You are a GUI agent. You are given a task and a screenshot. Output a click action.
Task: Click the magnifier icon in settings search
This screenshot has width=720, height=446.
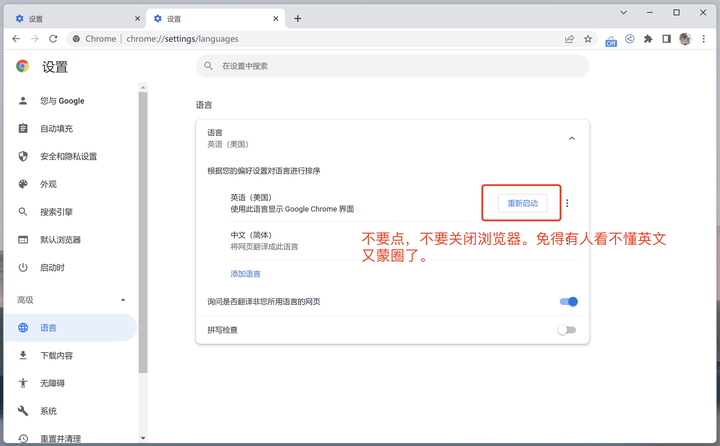[x=208, y=66]
